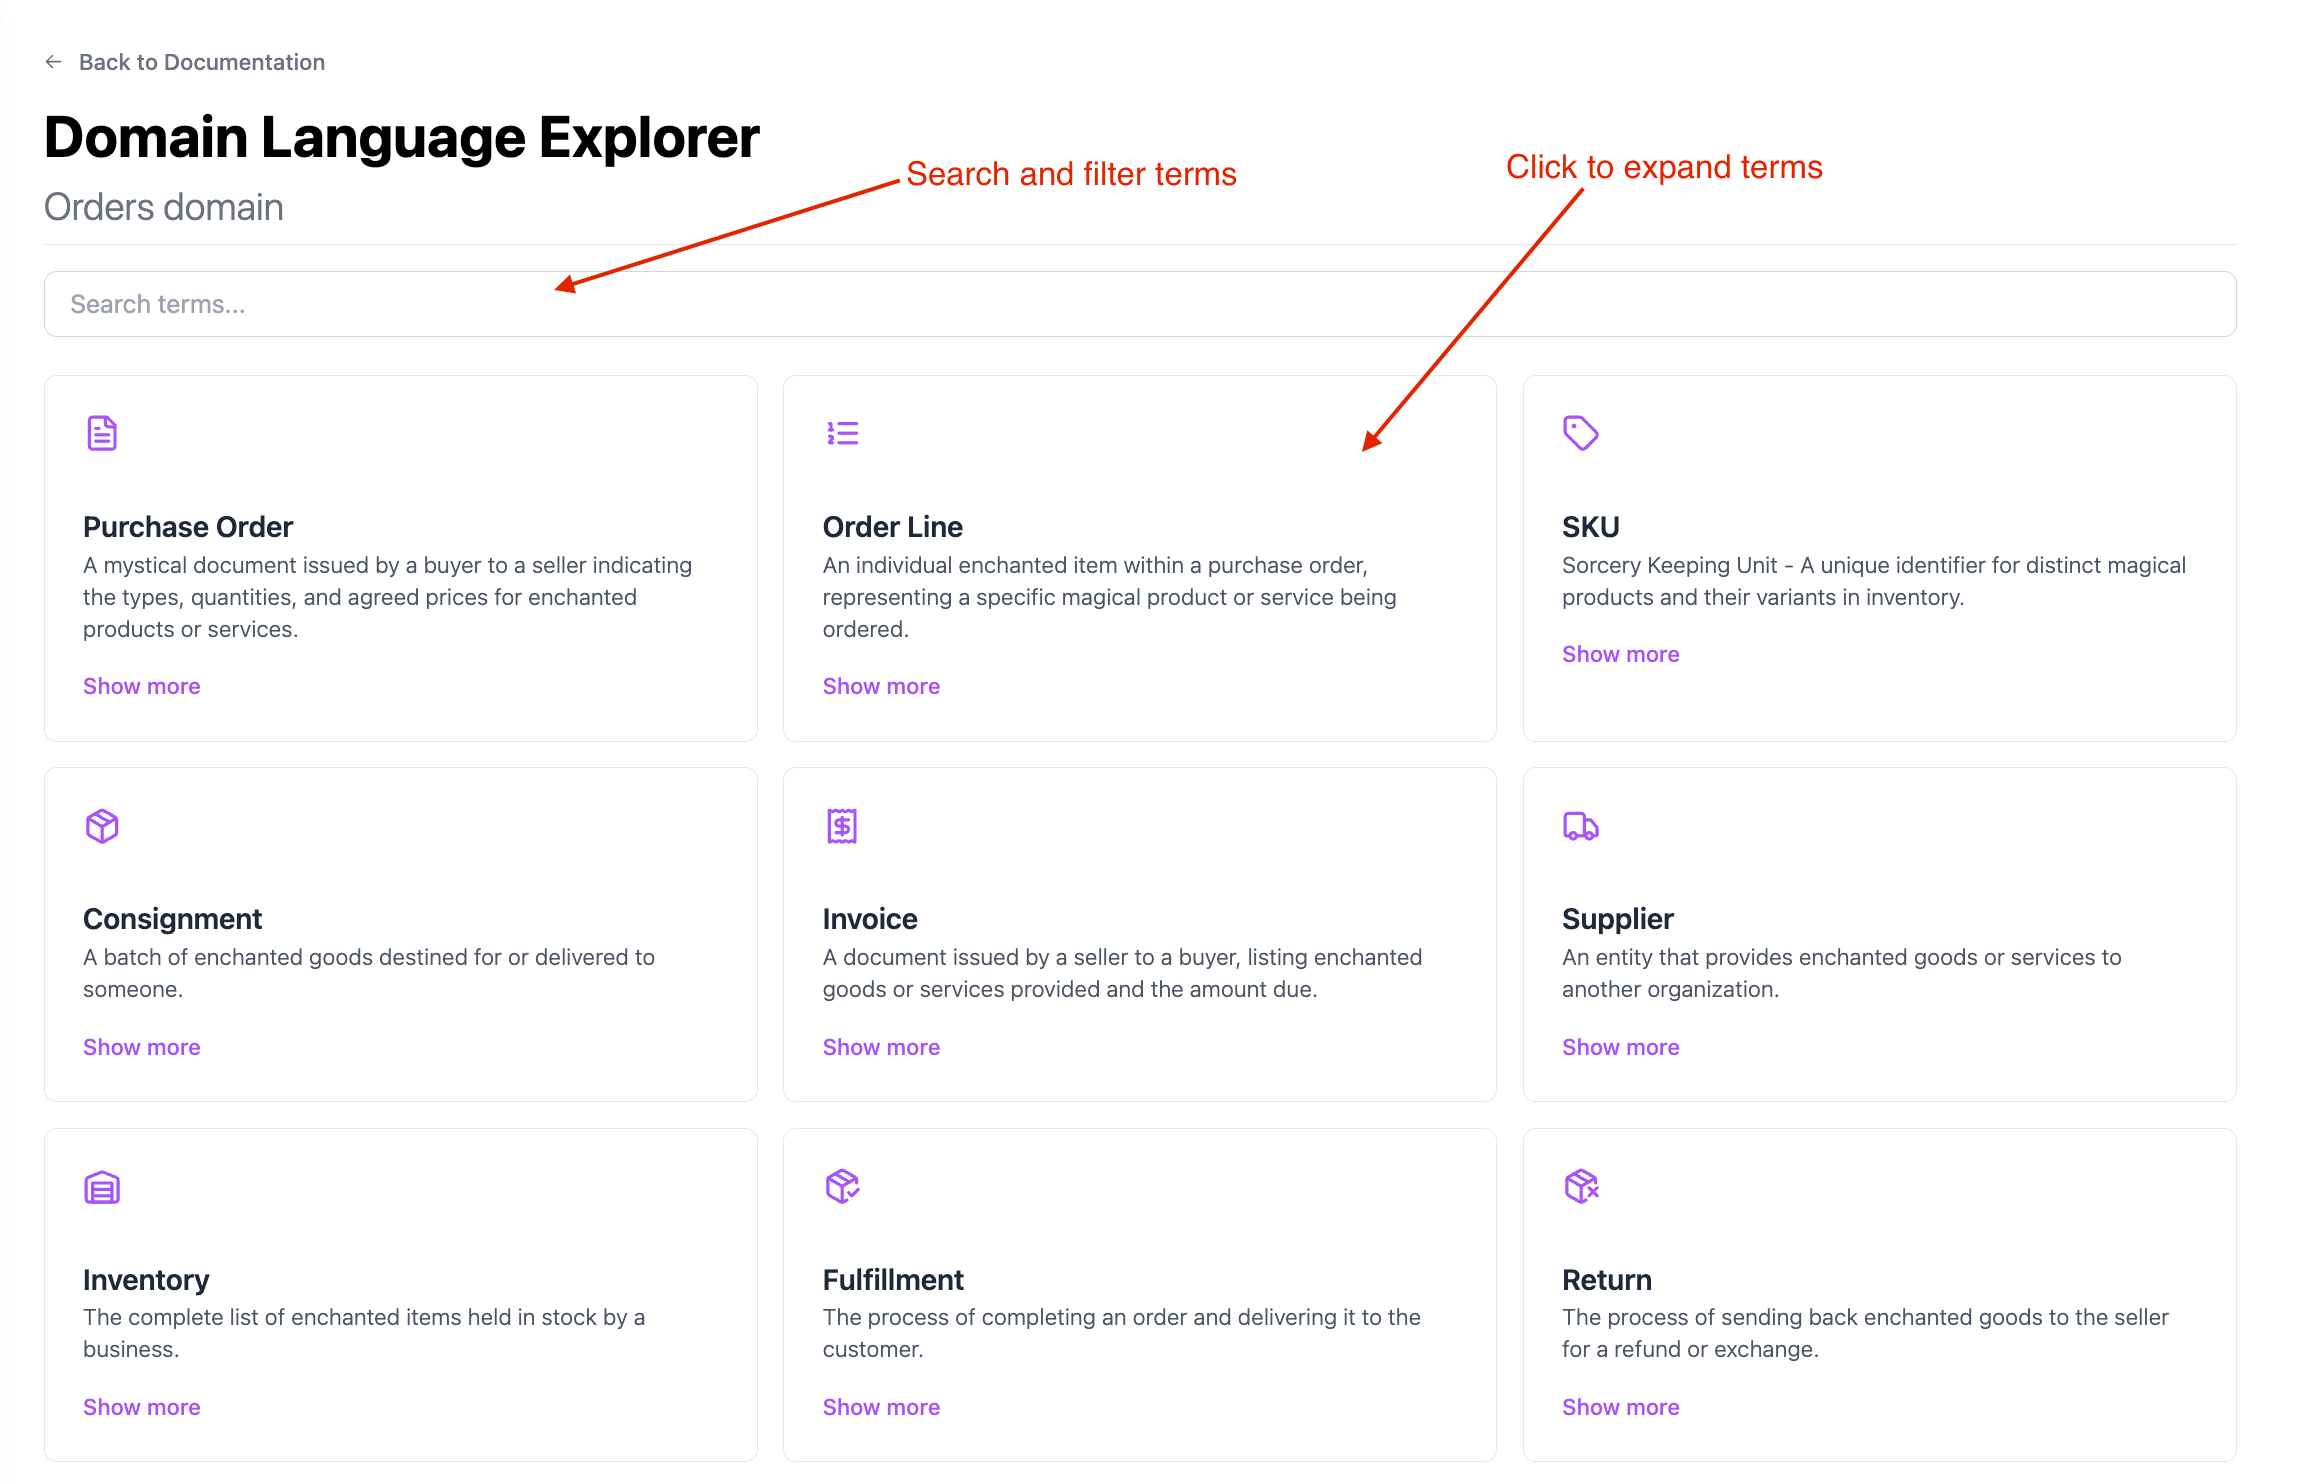
Task: Open Back to Documentation link
Action: [201, 62]
